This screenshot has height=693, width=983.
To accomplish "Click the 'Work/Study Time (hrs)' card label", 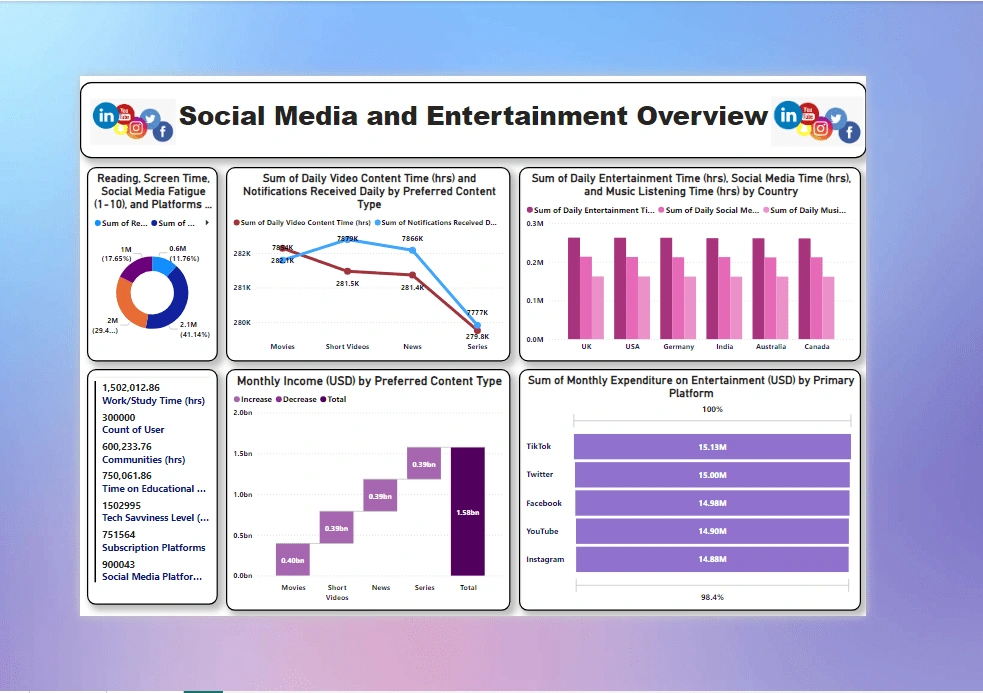I will pyautogui.click(x=154, y=401).
